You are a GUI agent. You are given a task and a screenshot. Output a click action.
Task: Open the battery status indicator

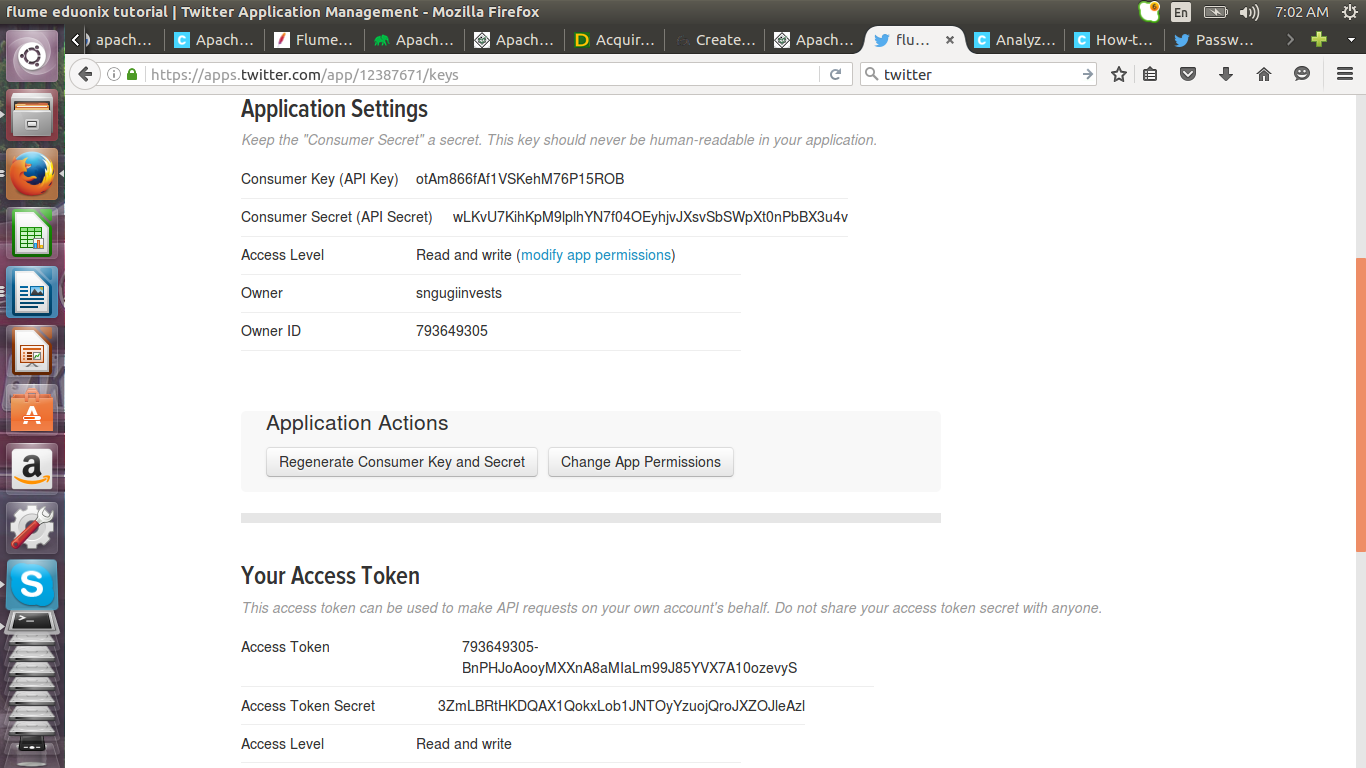pyautogui.click(x=1215, y=12)
